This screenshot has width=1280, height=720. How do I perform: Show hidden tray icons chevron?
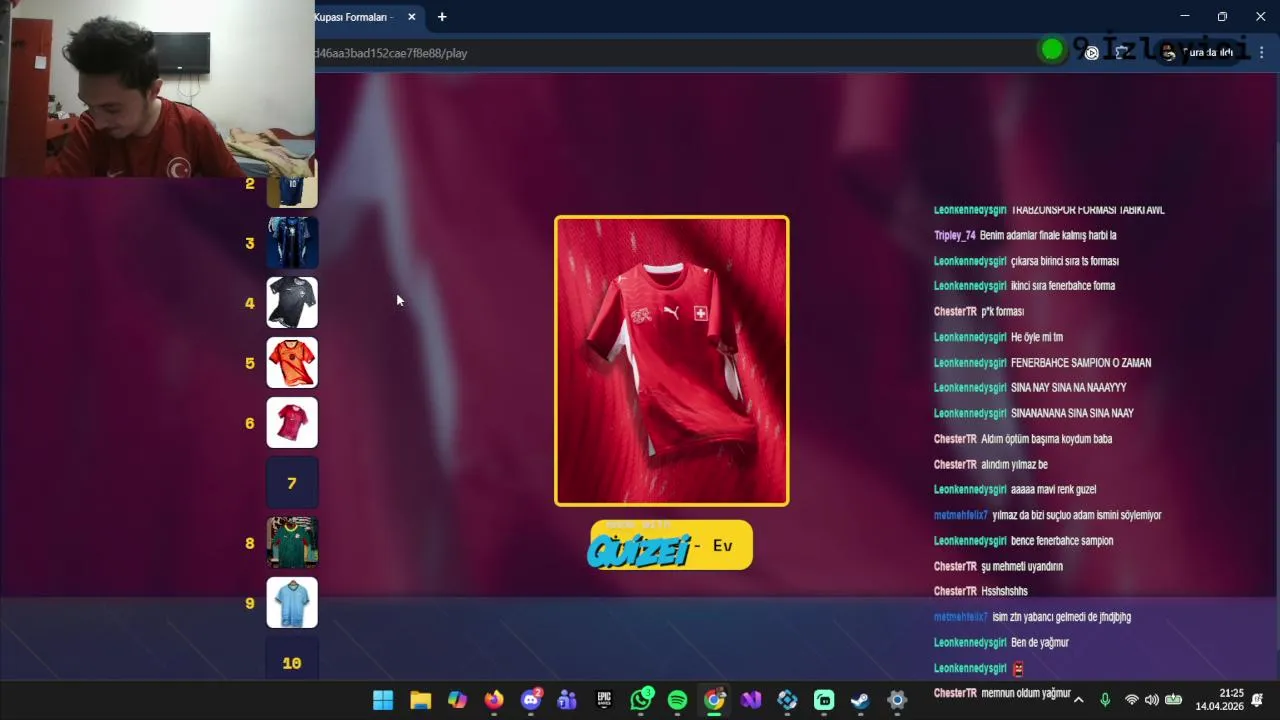point(1078,700)
